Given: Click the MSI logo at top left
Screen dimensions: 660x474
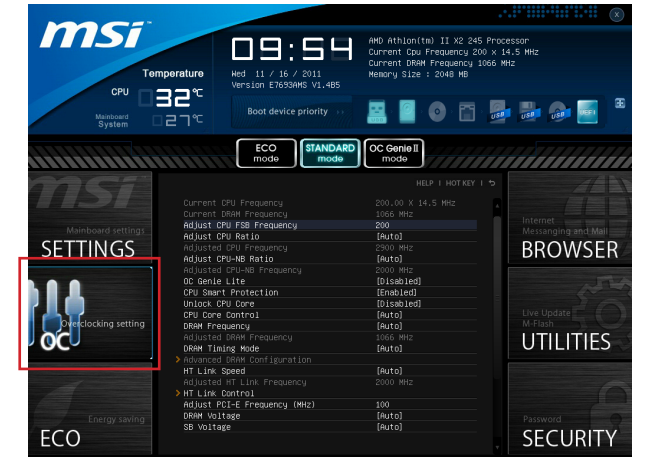Looking at the screenshot, I should coord(94,35).
